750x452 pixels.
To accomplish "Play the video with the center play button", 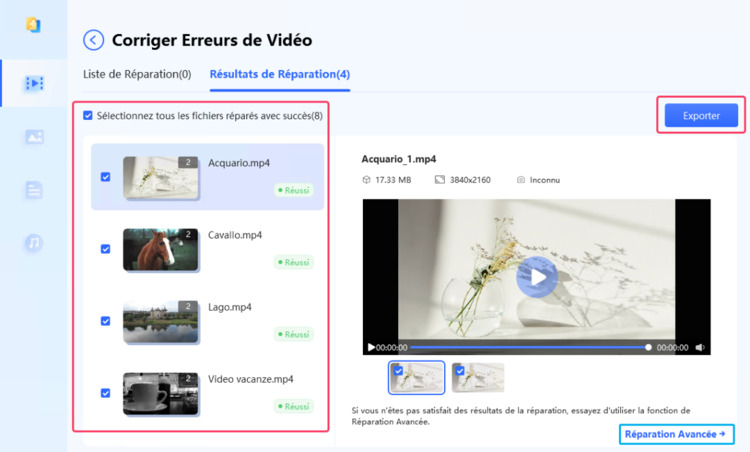I will pyautogui.click(x=537, y=277).
